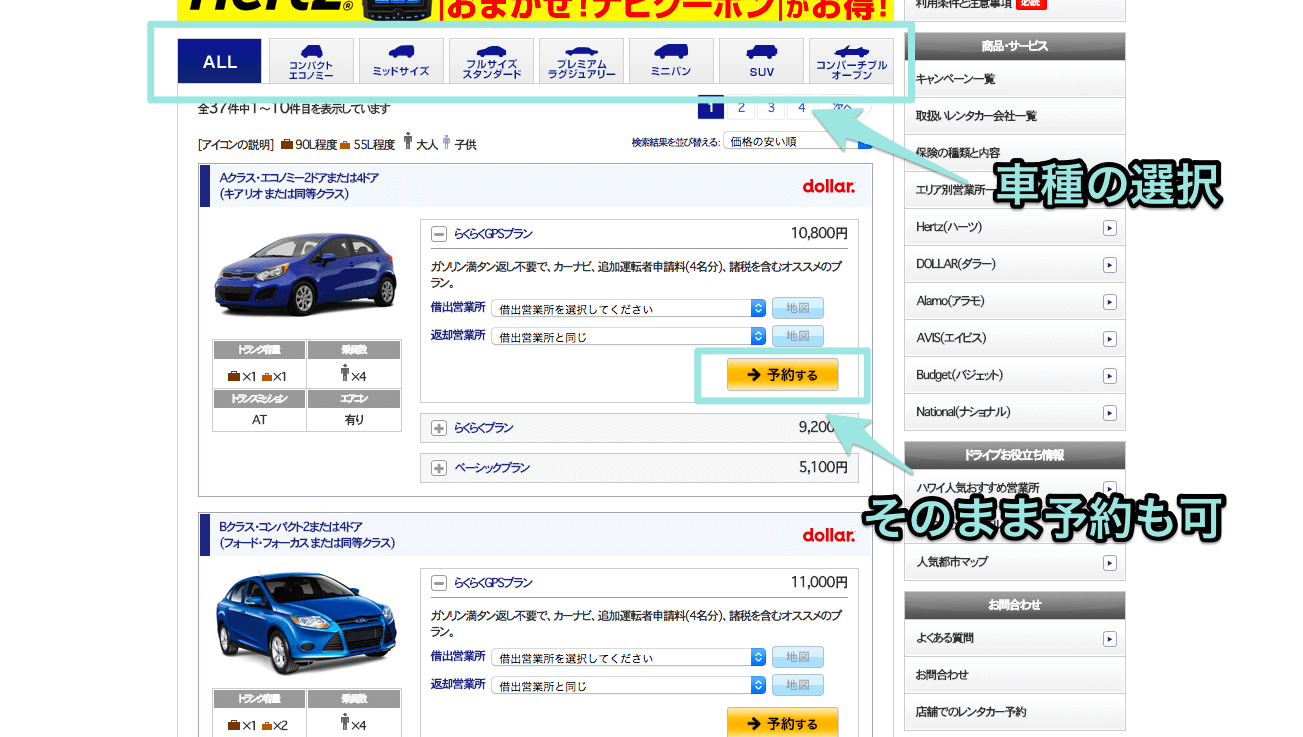This screenshot has width=1303, height=737.
Task: Select the プレミアム ラグジュアリー car tab
Action: coord(581,61)
